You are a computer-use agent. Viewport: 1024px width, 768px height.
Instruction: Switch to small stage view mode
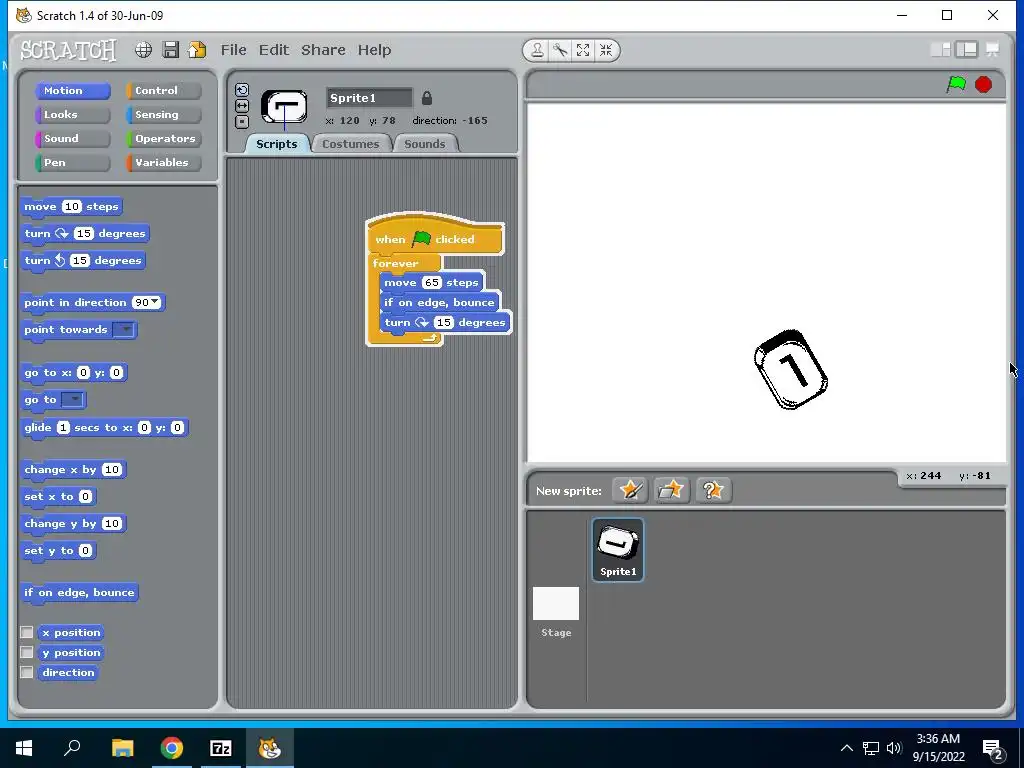coord(940,50)
